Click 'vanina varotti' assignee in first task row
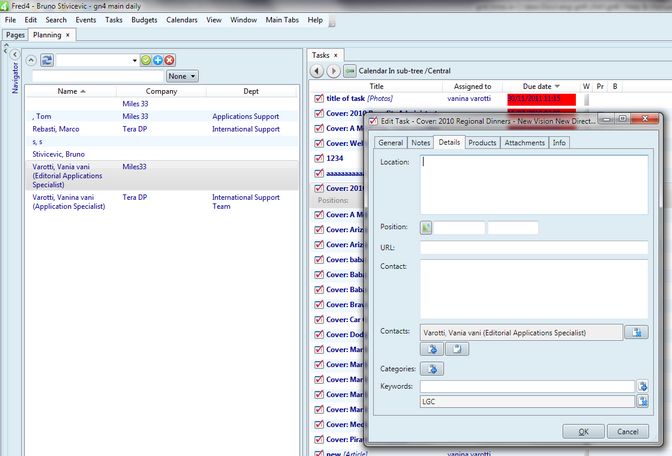 tap(469, 99)
